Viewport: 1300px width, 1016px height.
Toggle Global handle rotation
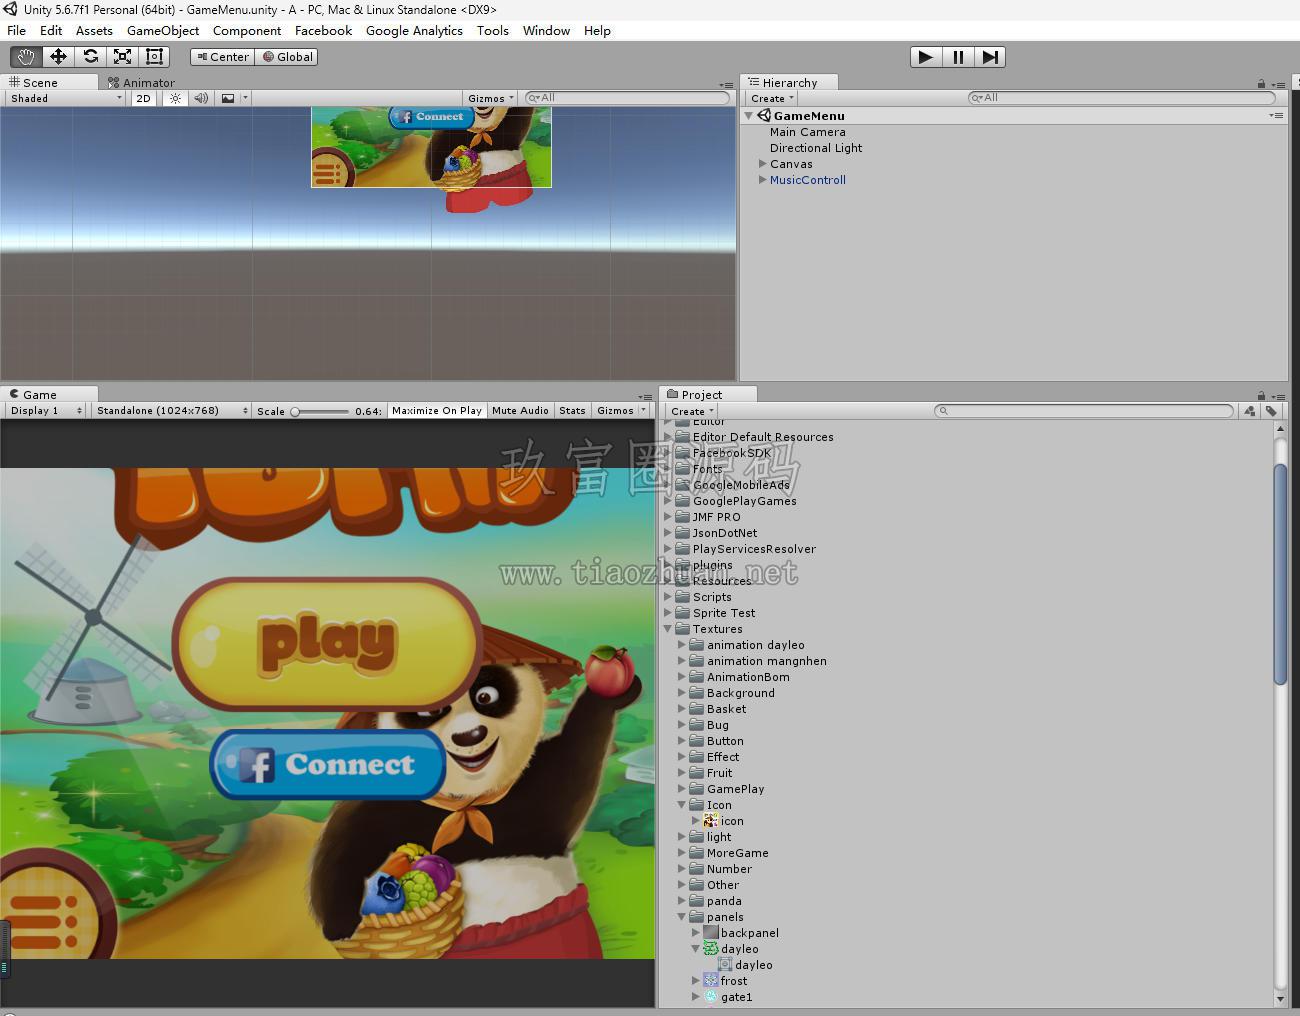(x=288, y=57)
